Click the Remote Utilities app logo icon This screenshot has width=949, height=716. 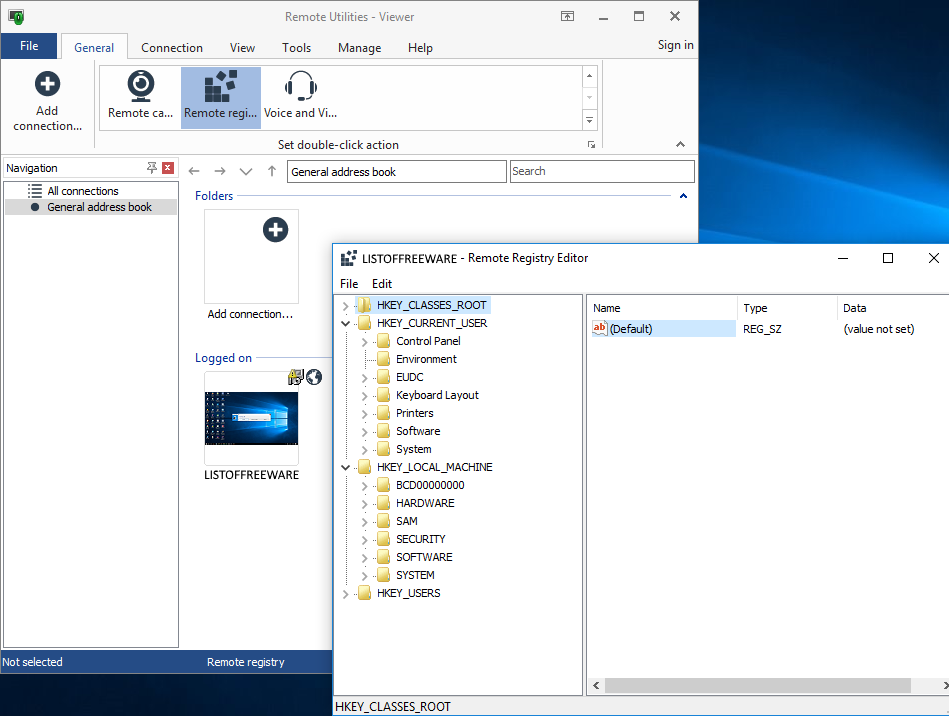point(16,16)
